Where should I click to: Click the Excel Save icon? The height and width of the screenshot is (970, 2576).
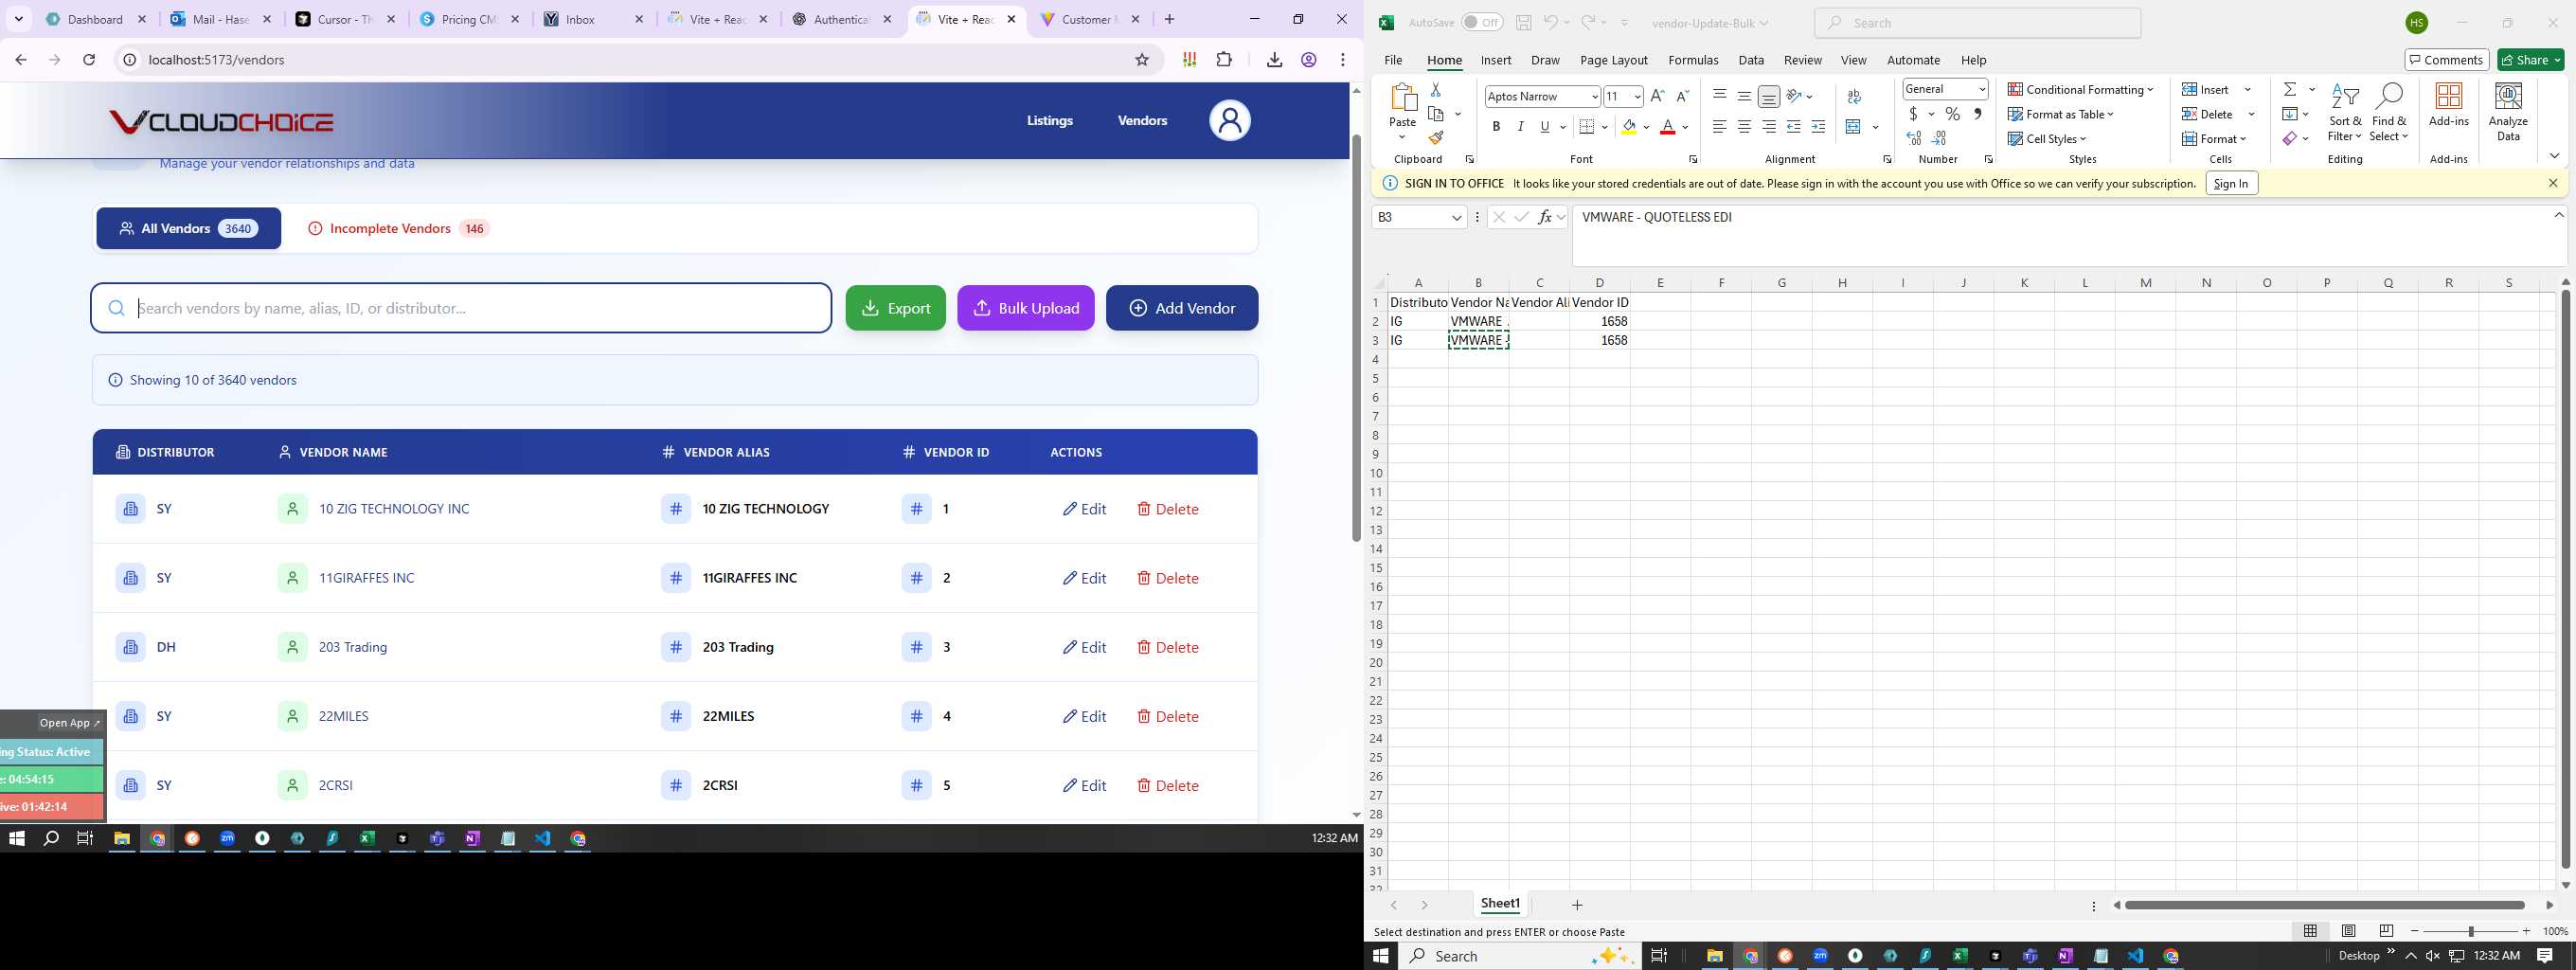click(x=1523, y=22)
